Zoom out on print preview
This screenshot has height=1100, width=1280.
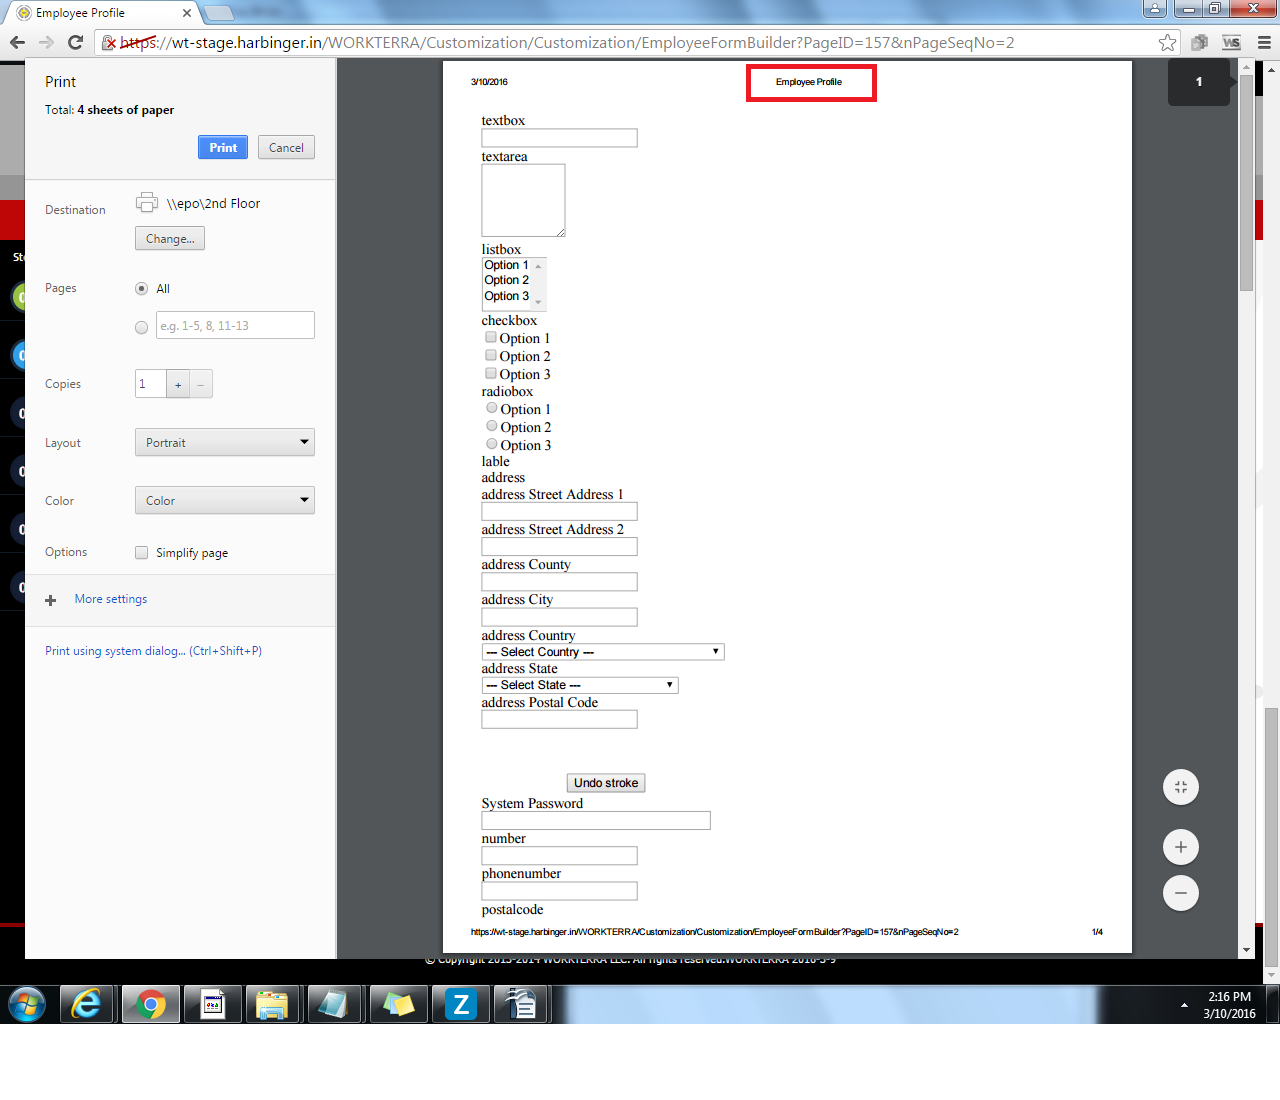click(1180, 893)
